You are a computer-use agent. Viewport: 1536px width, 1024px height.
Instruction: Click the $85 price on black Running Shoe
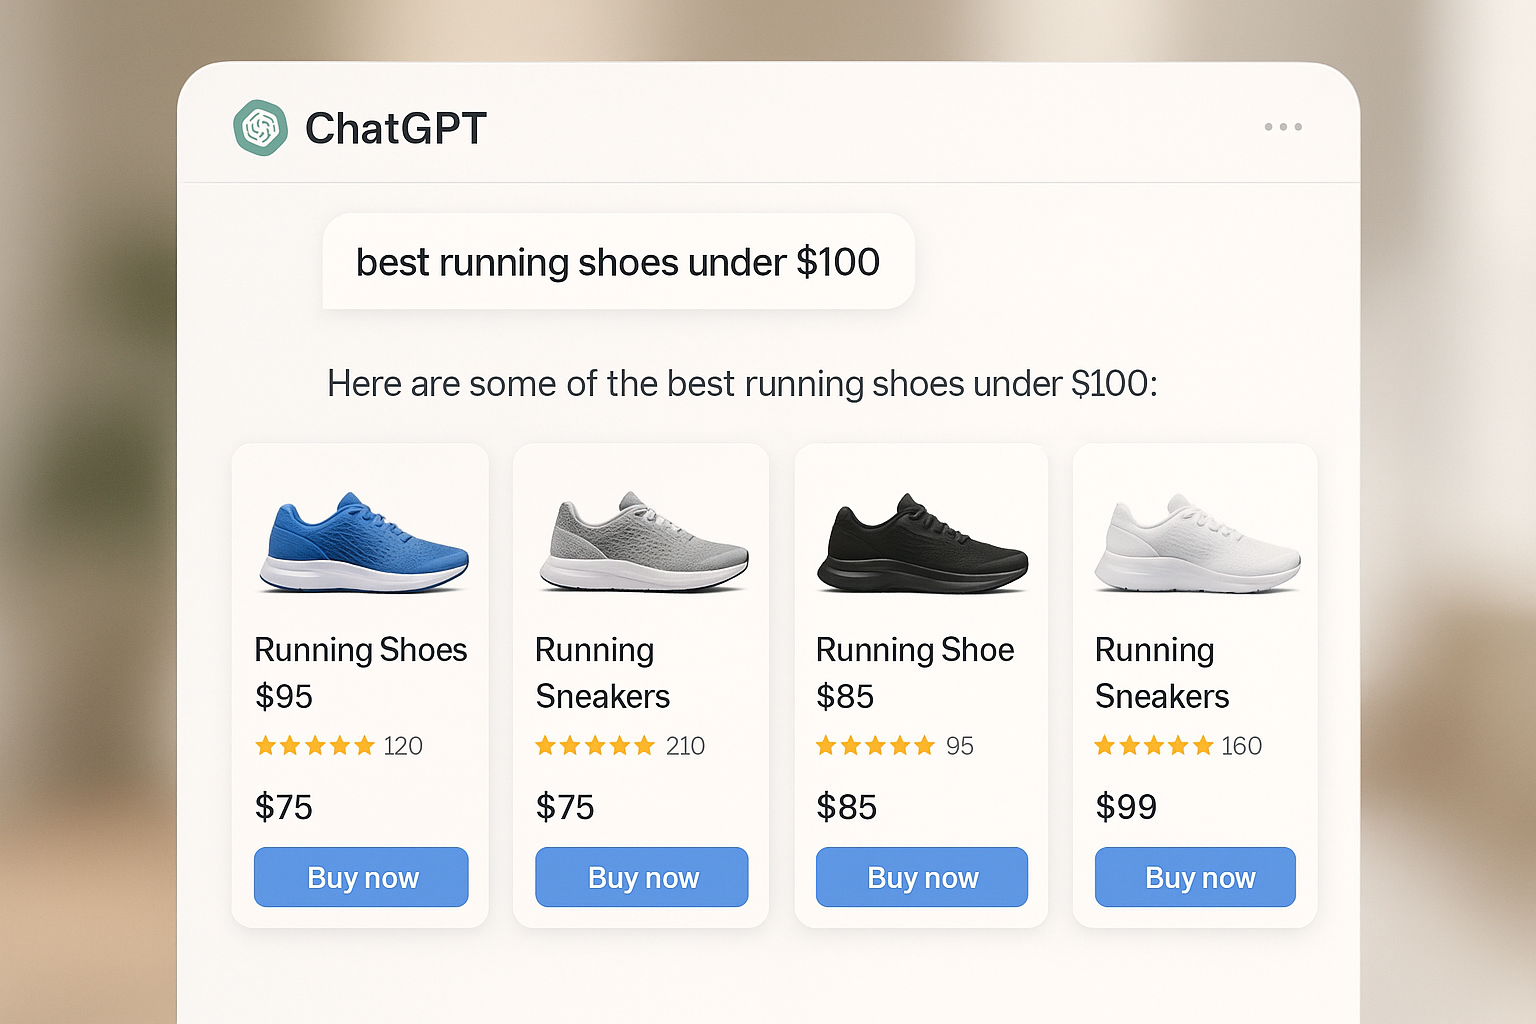pyautogui.click(x=847, y=807)
